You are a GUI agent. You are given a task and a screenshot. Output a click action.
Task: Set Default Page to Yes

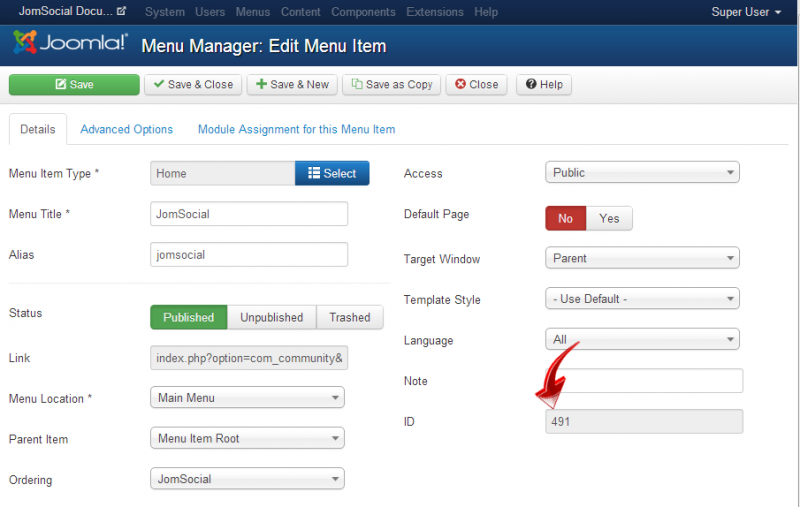pos(609,218)
